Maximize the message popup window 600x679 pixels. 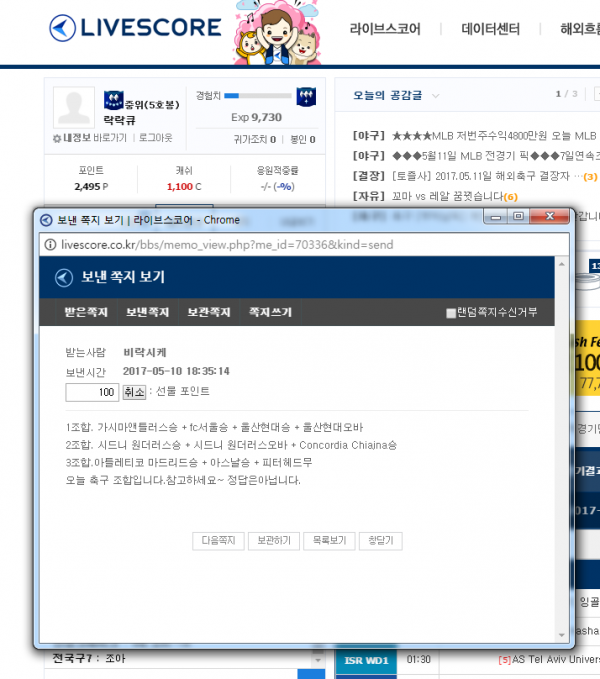tap(518, 216)
